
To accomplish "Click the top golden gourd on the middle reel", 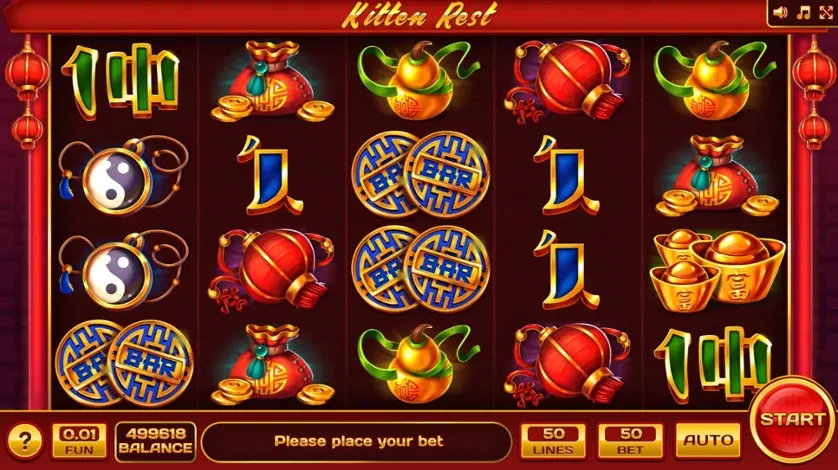I will point(418,80).
